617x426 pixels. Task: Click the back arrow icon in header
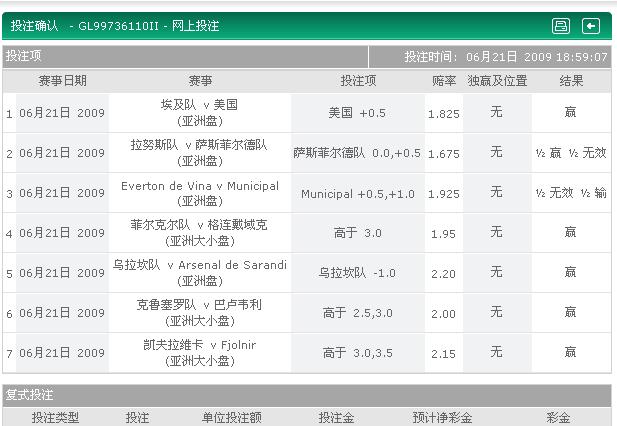coord(591,26)
